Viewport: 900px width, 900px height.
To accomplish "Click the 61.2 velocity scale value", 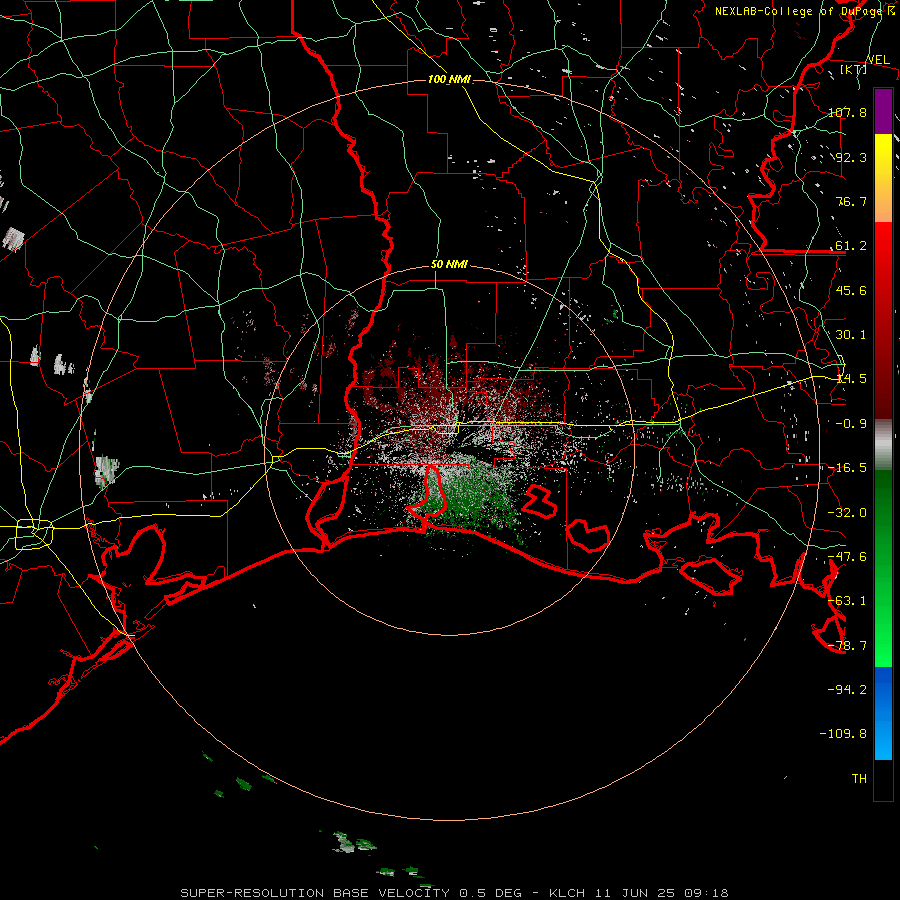I will click(851, 246).
